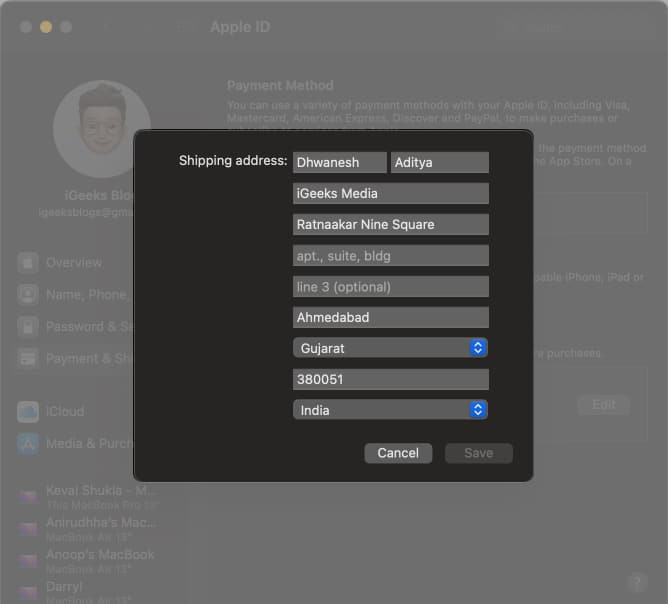Save the shipping address
The height and width of the screenshot is (604, 668).
(x=478, y=453)
